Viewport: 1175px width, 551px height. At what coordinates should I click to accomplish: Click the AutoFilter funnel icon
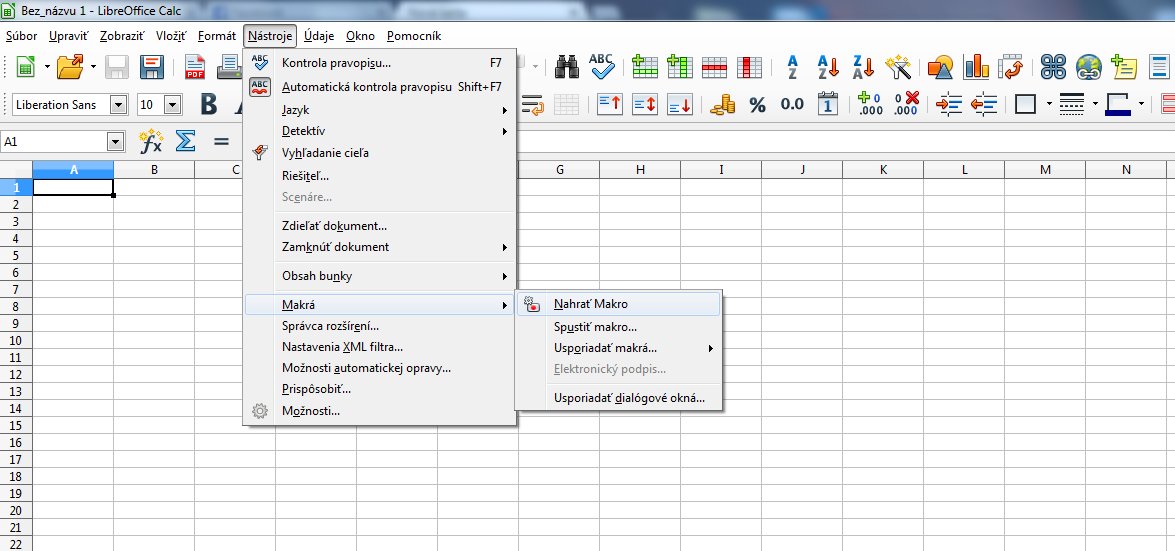pos(898,67)
